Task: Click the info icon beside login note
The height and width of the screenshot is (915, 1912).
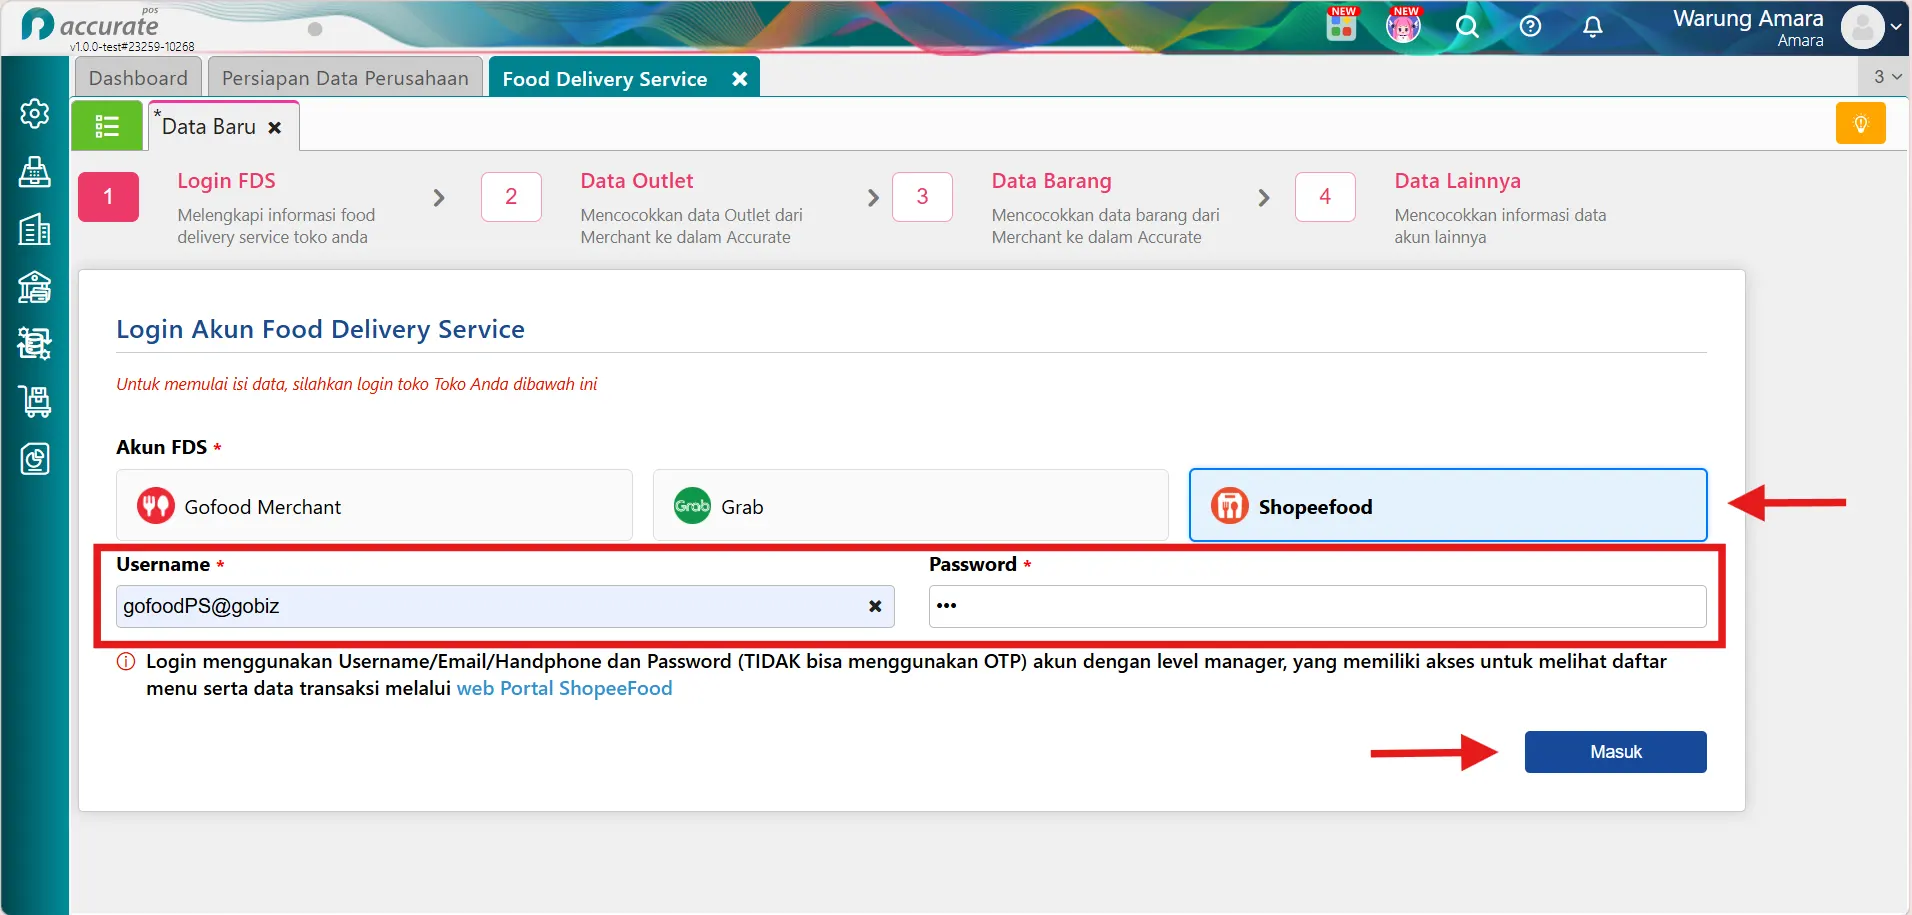Action: click(126, 662)
